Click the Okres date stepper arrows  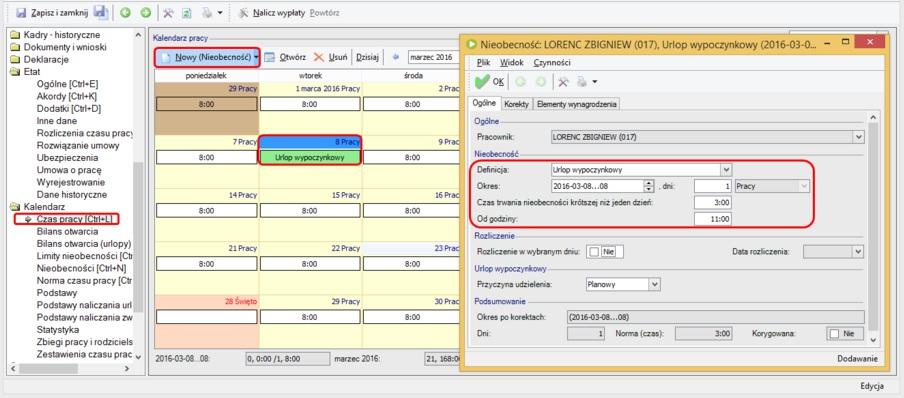coord(649,186)
